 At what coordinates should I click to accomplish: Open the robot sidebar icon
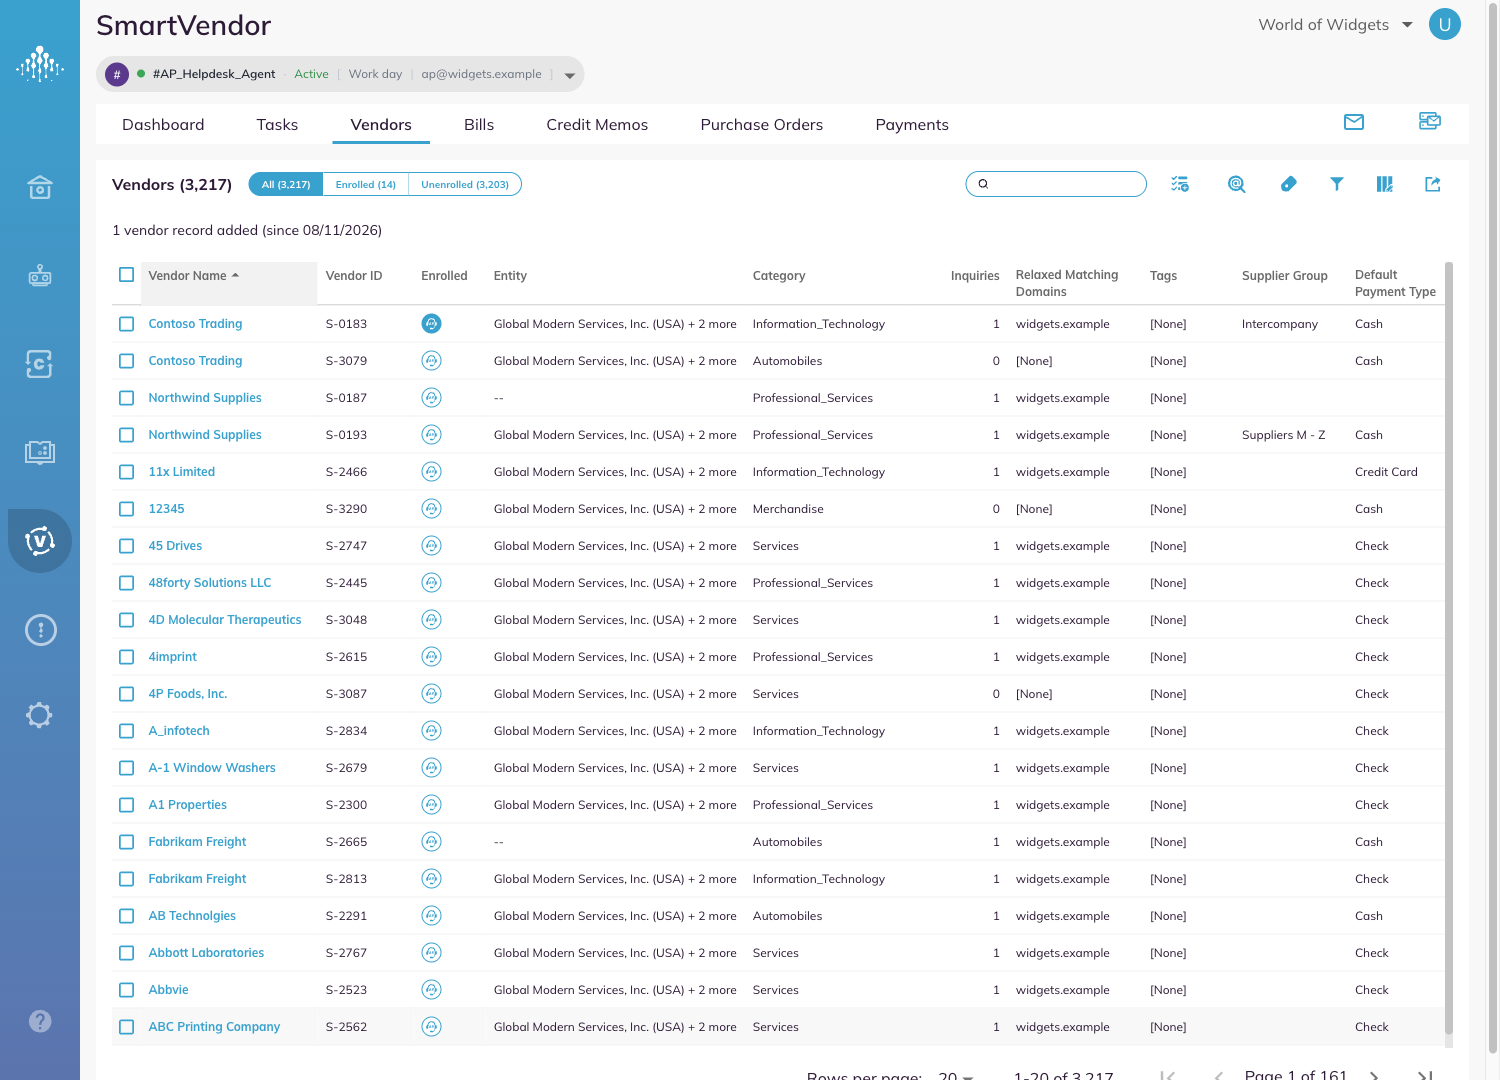click(40, 275)
